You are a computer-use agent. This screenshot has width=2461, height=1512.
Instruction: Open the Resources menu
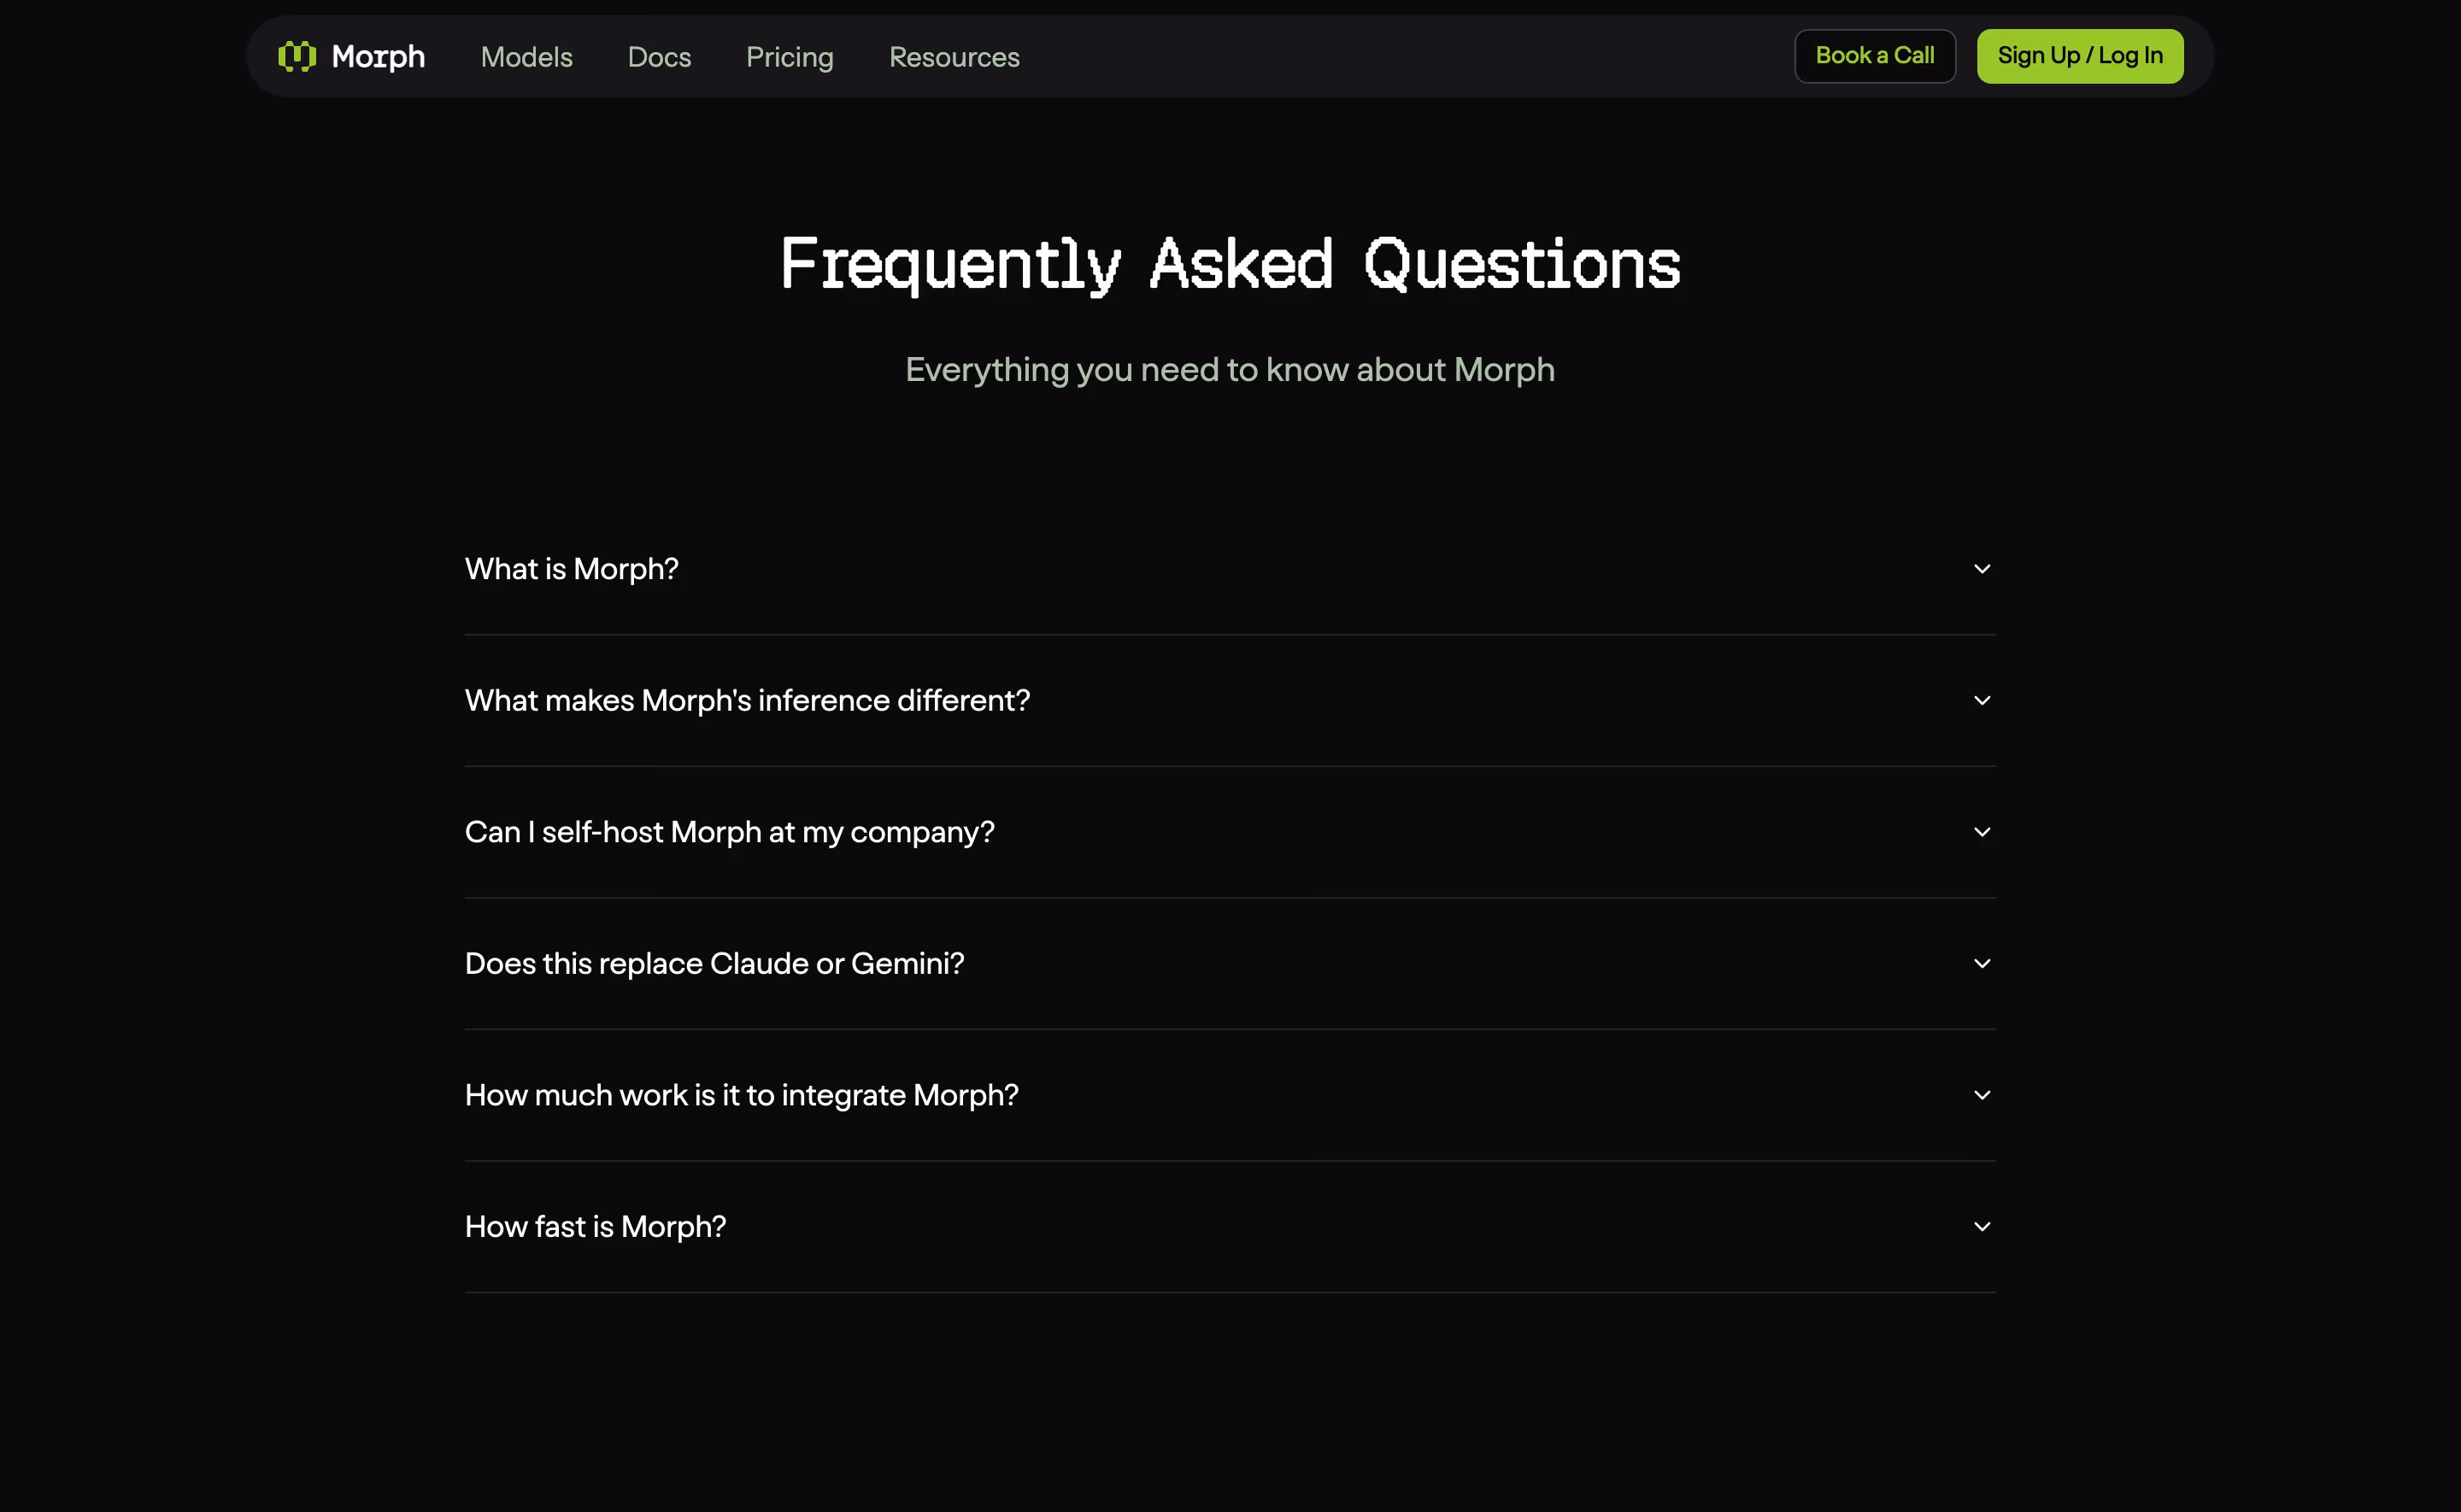click(954, 57)
